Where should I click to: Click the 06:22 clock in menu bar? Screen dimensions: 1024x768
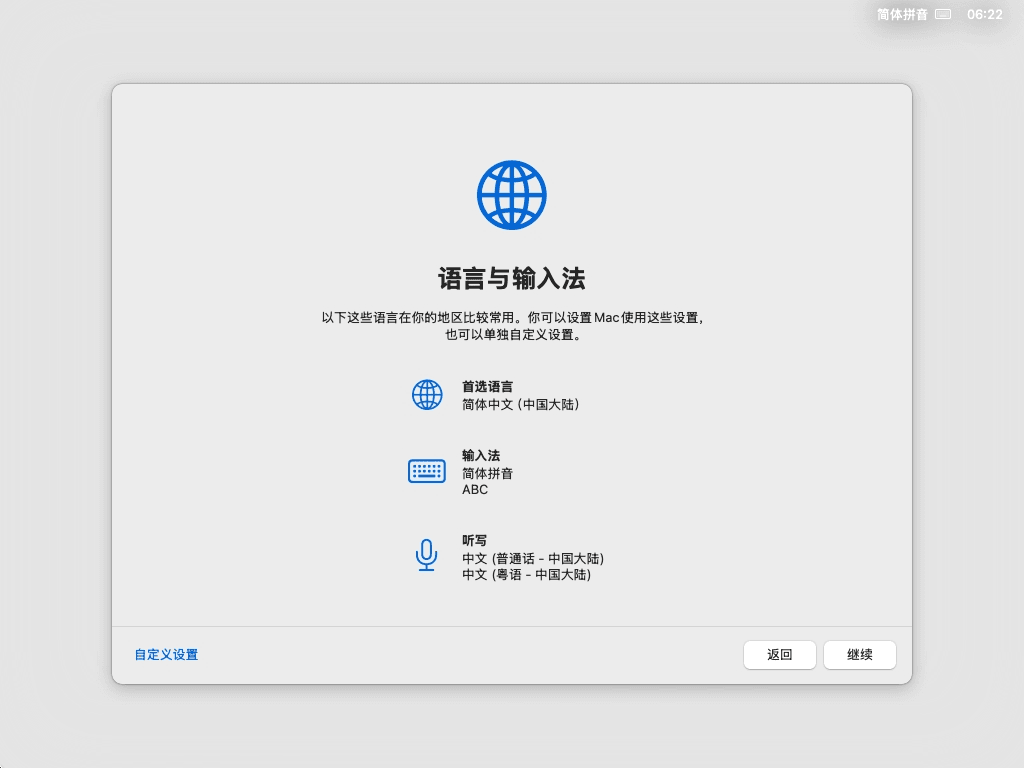point(984,14)
